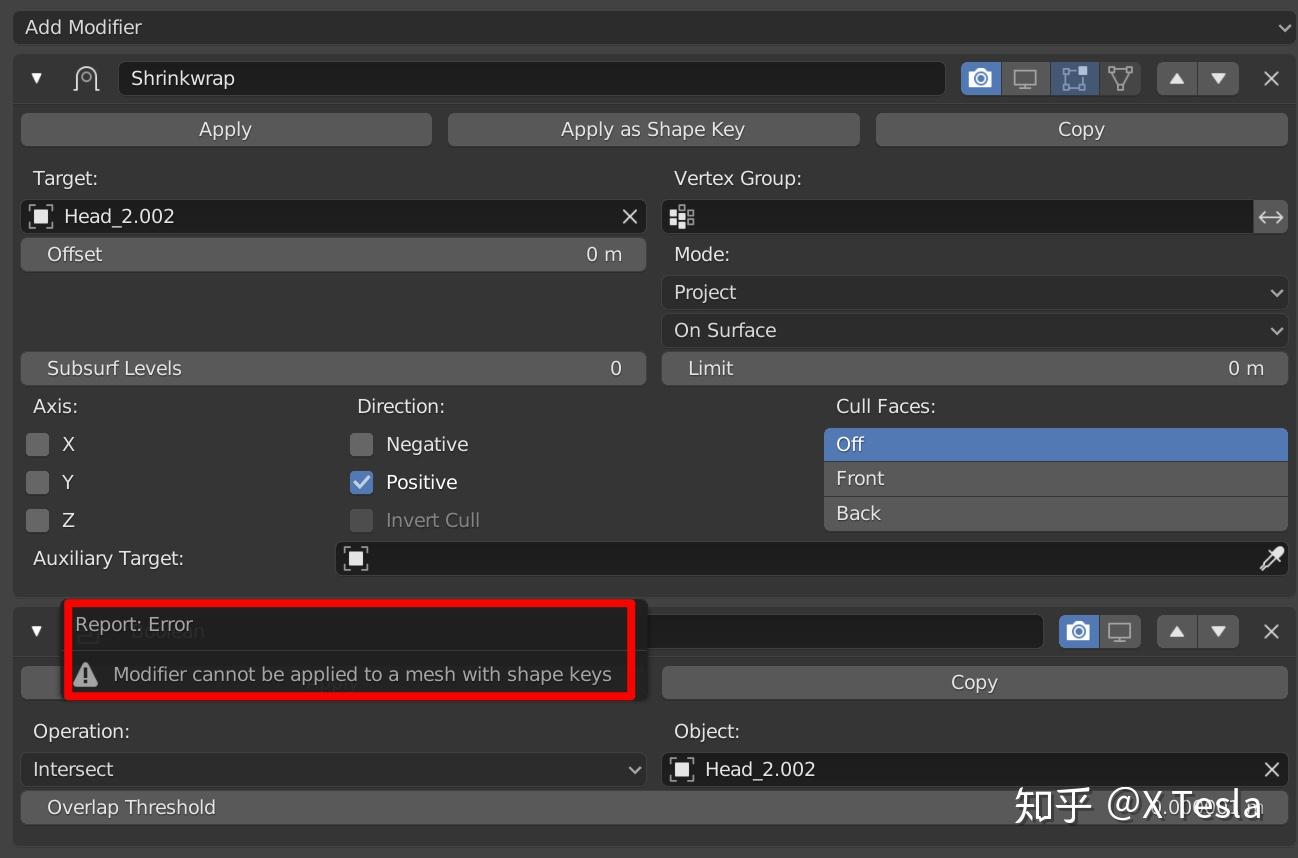Click the vertex group icon in Vertex Group field
Image resolution: width=1298 pixels, height=858 pixels.
click(681, 216)
